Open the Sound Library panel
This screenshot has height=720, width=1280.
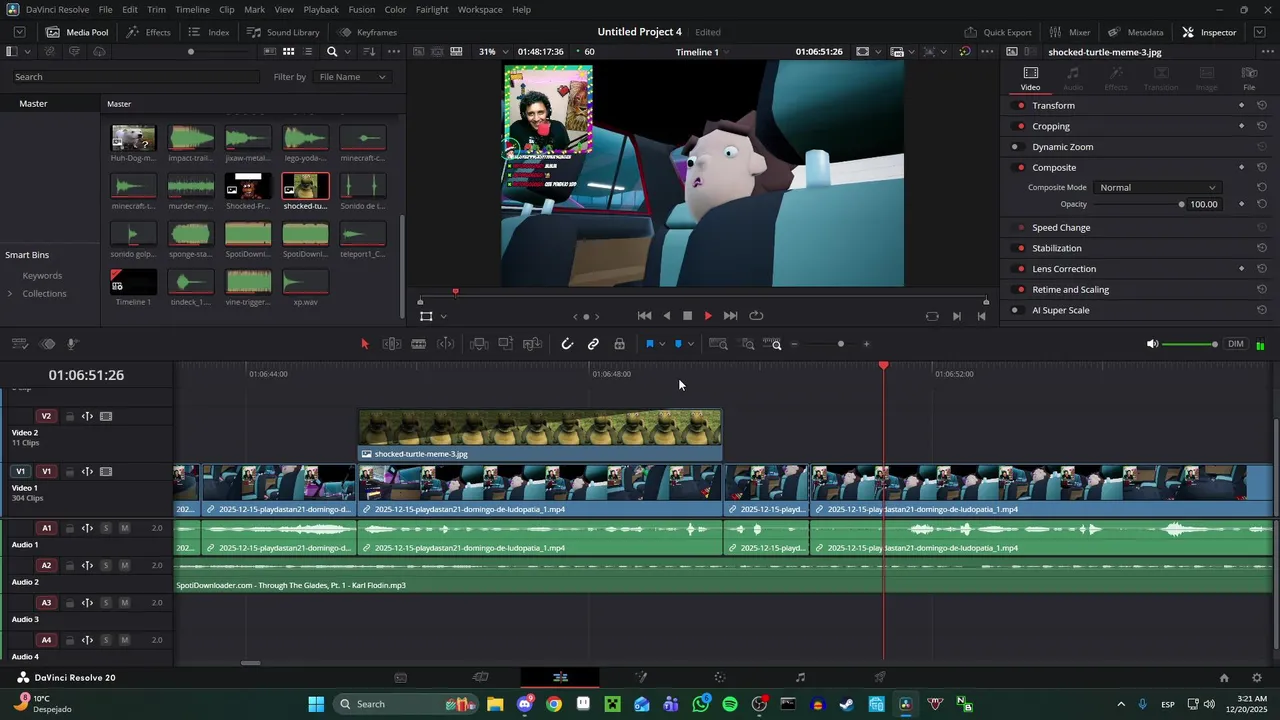click(283, 32)
